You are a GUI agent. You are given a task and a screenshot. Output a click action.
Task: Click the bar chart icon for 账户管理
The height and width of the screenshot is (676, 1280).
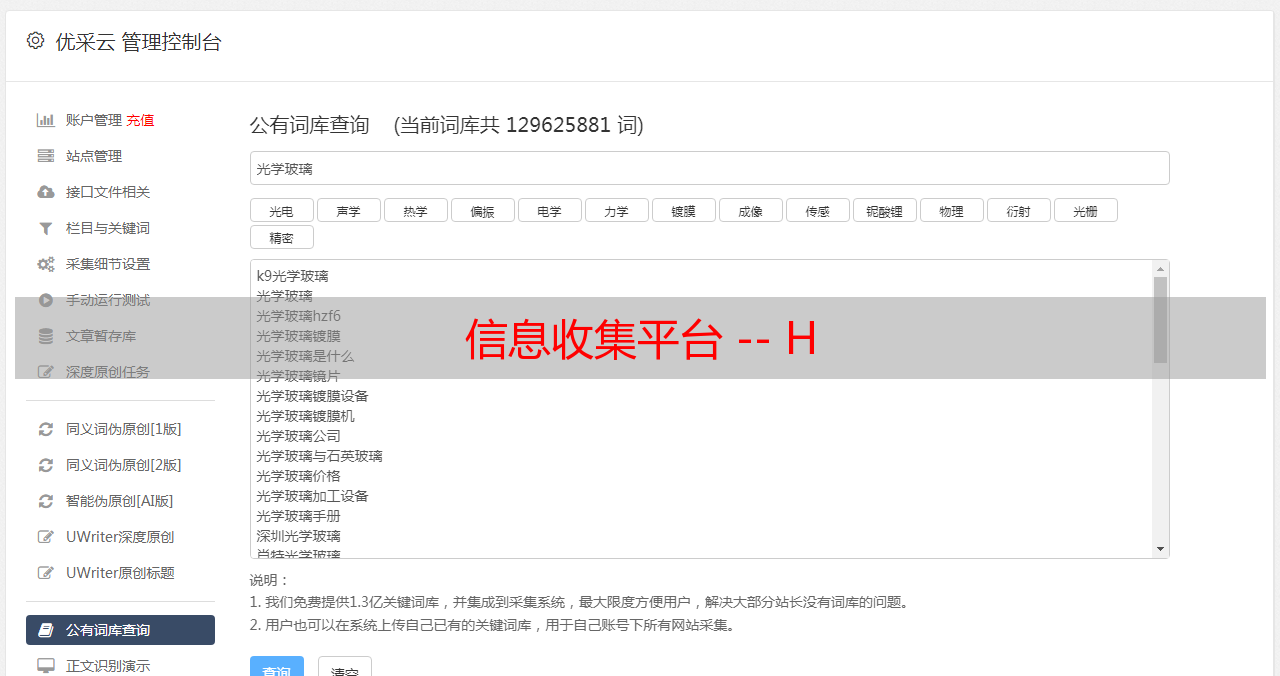46,120
